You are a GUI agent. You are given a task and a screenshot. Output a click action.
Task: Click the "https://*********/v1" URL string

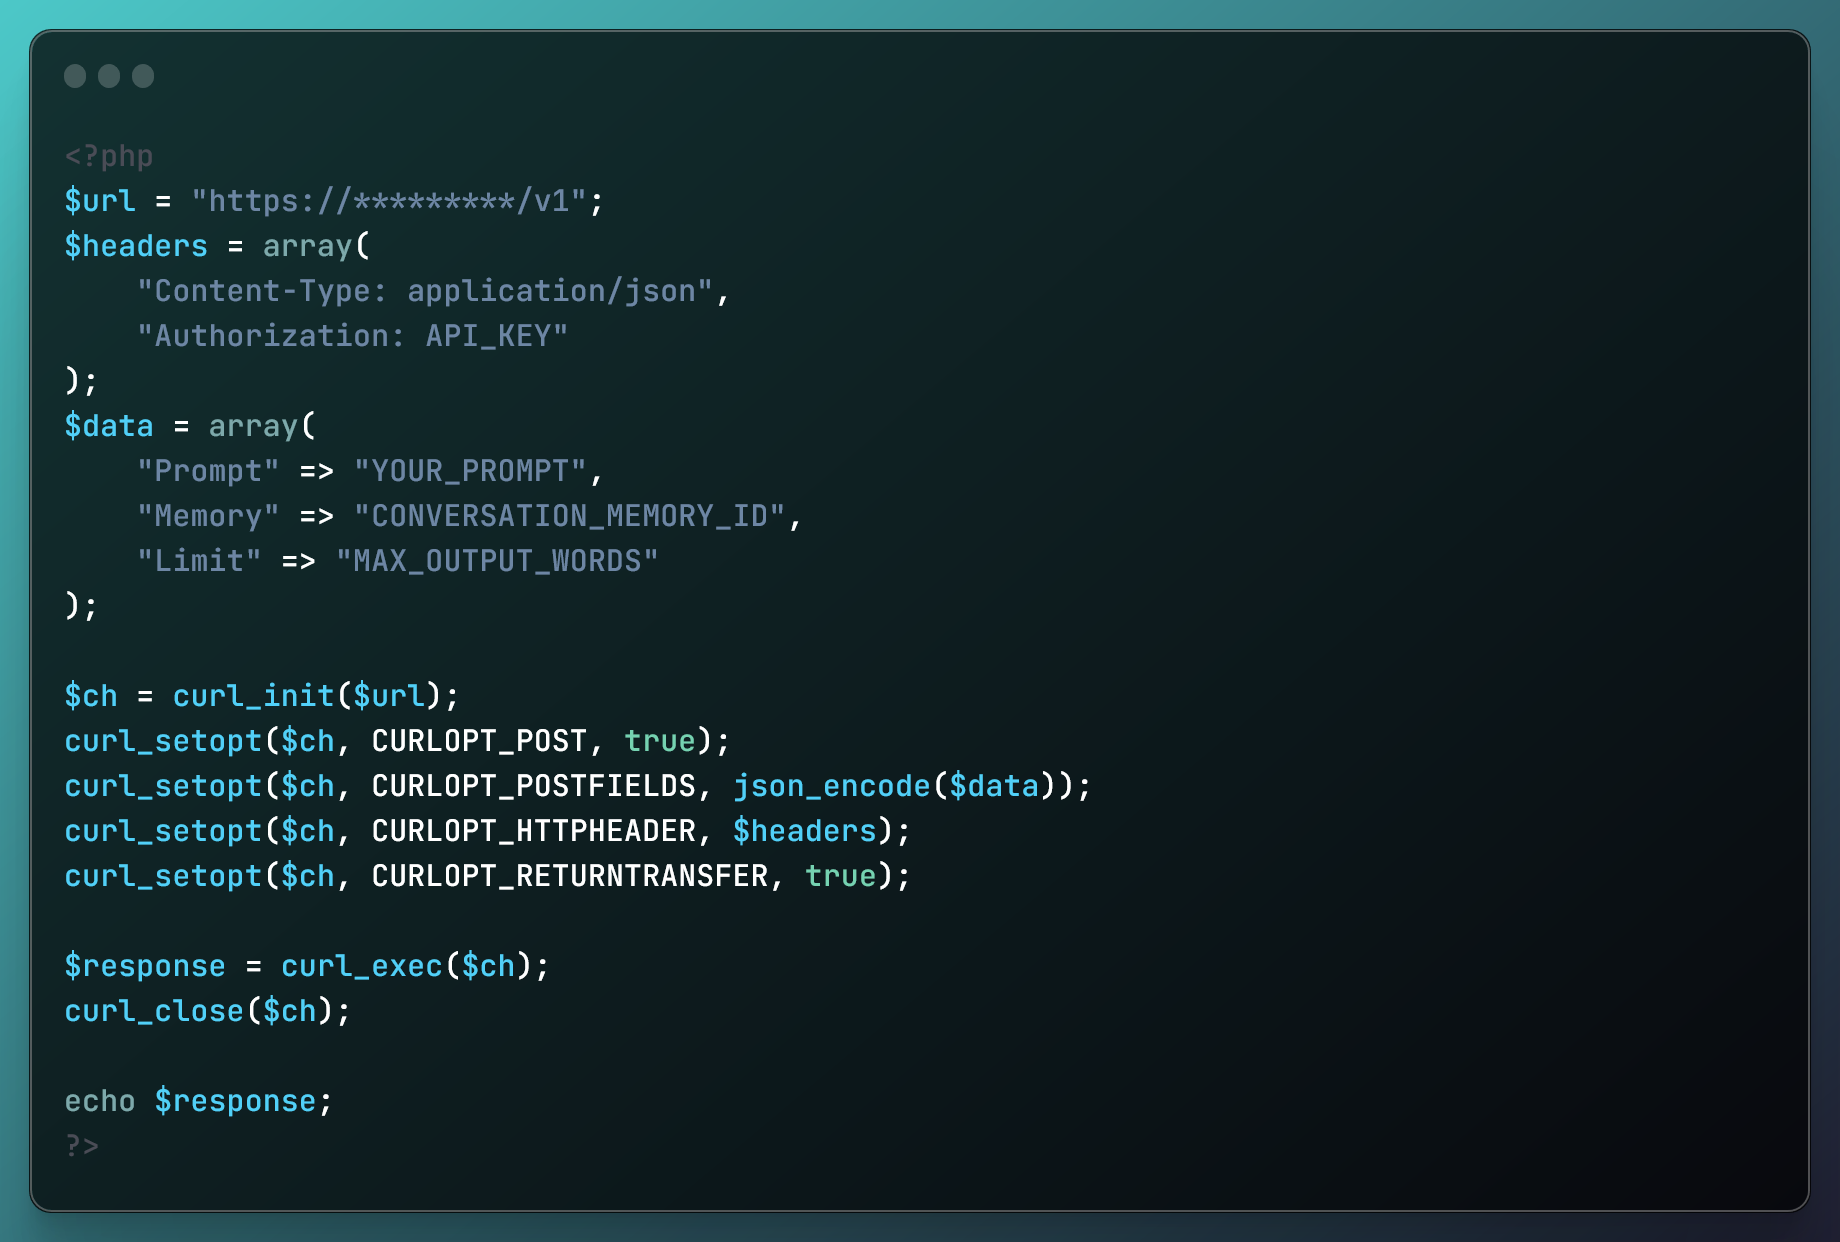point(389,201)
